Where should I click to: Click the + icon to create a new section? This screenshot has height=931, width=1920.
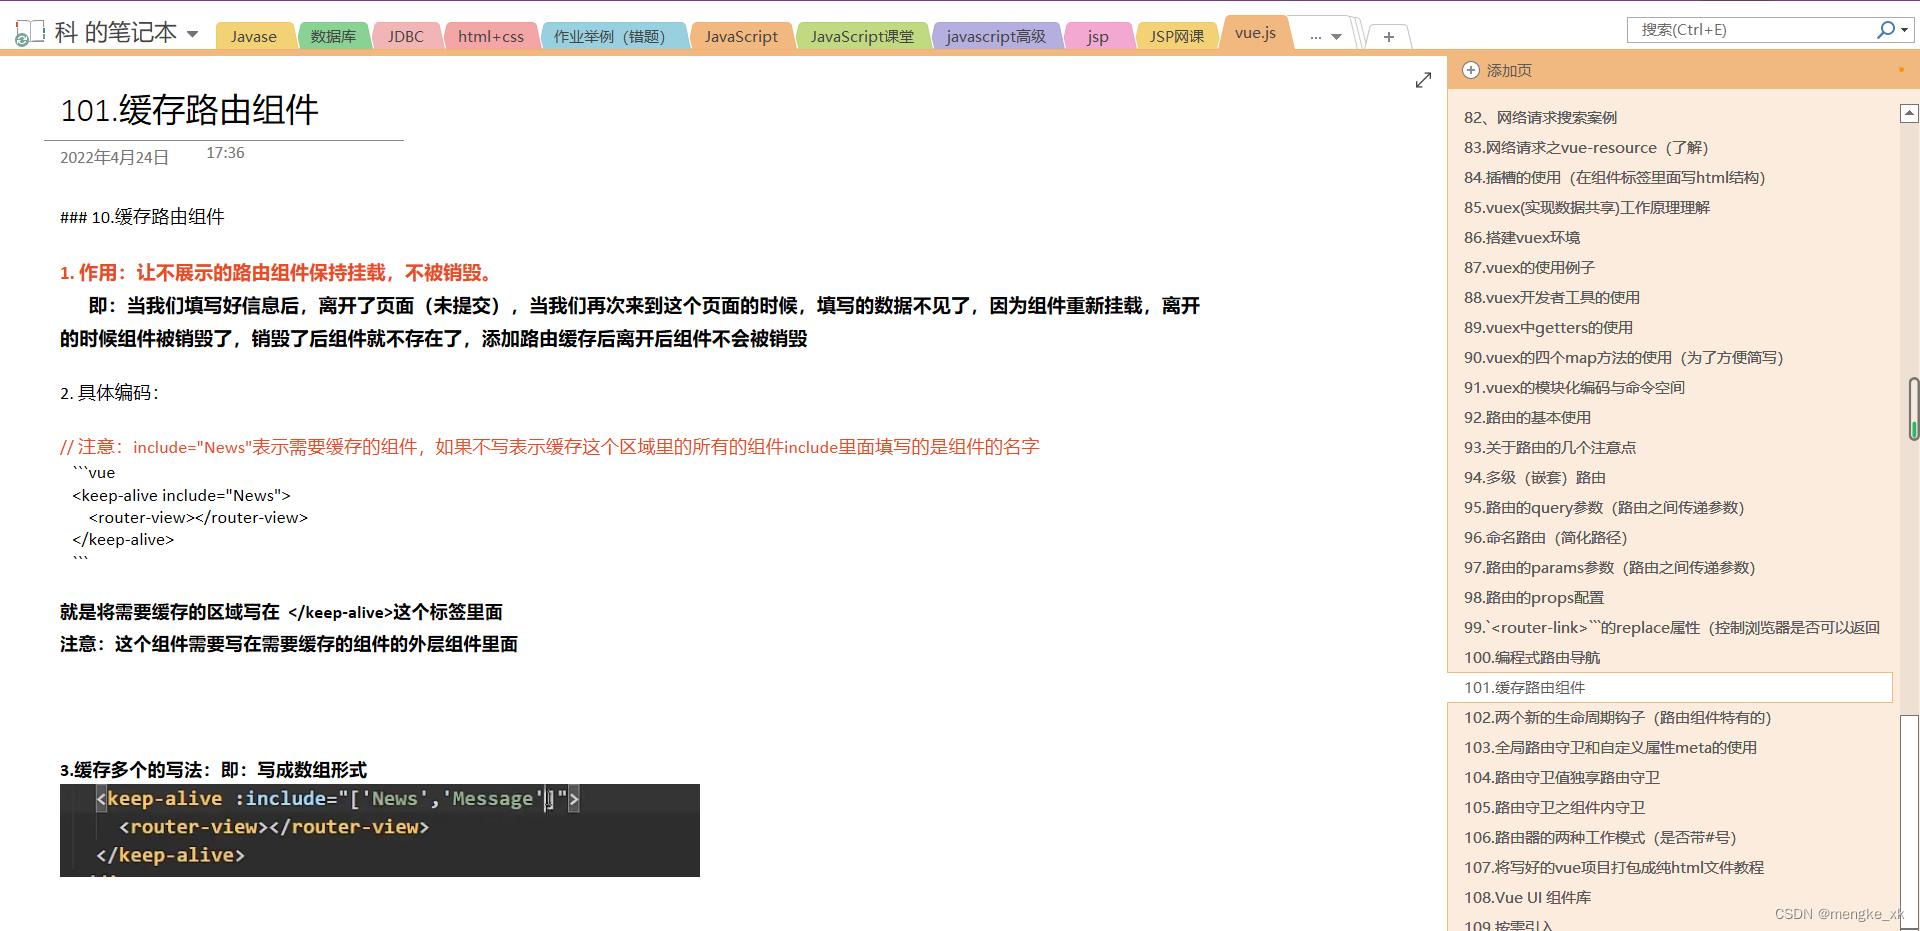tap(1387, 36)
